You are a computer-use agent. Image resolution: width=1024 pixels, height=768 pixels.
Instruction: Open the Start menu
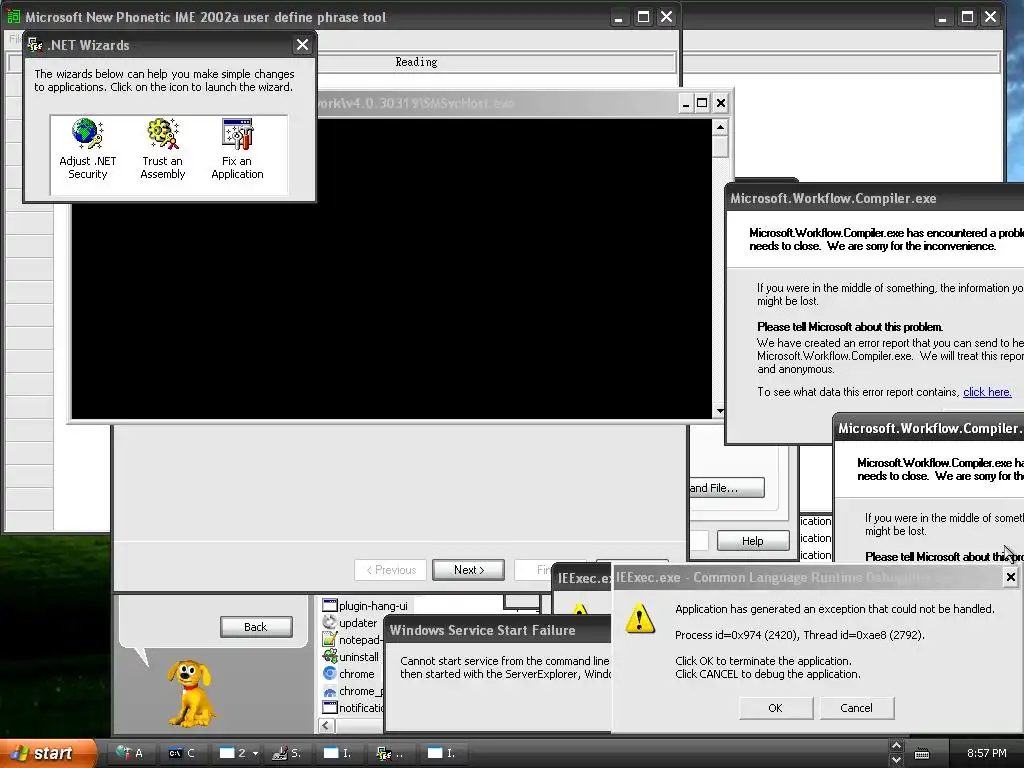click(48, 753)
